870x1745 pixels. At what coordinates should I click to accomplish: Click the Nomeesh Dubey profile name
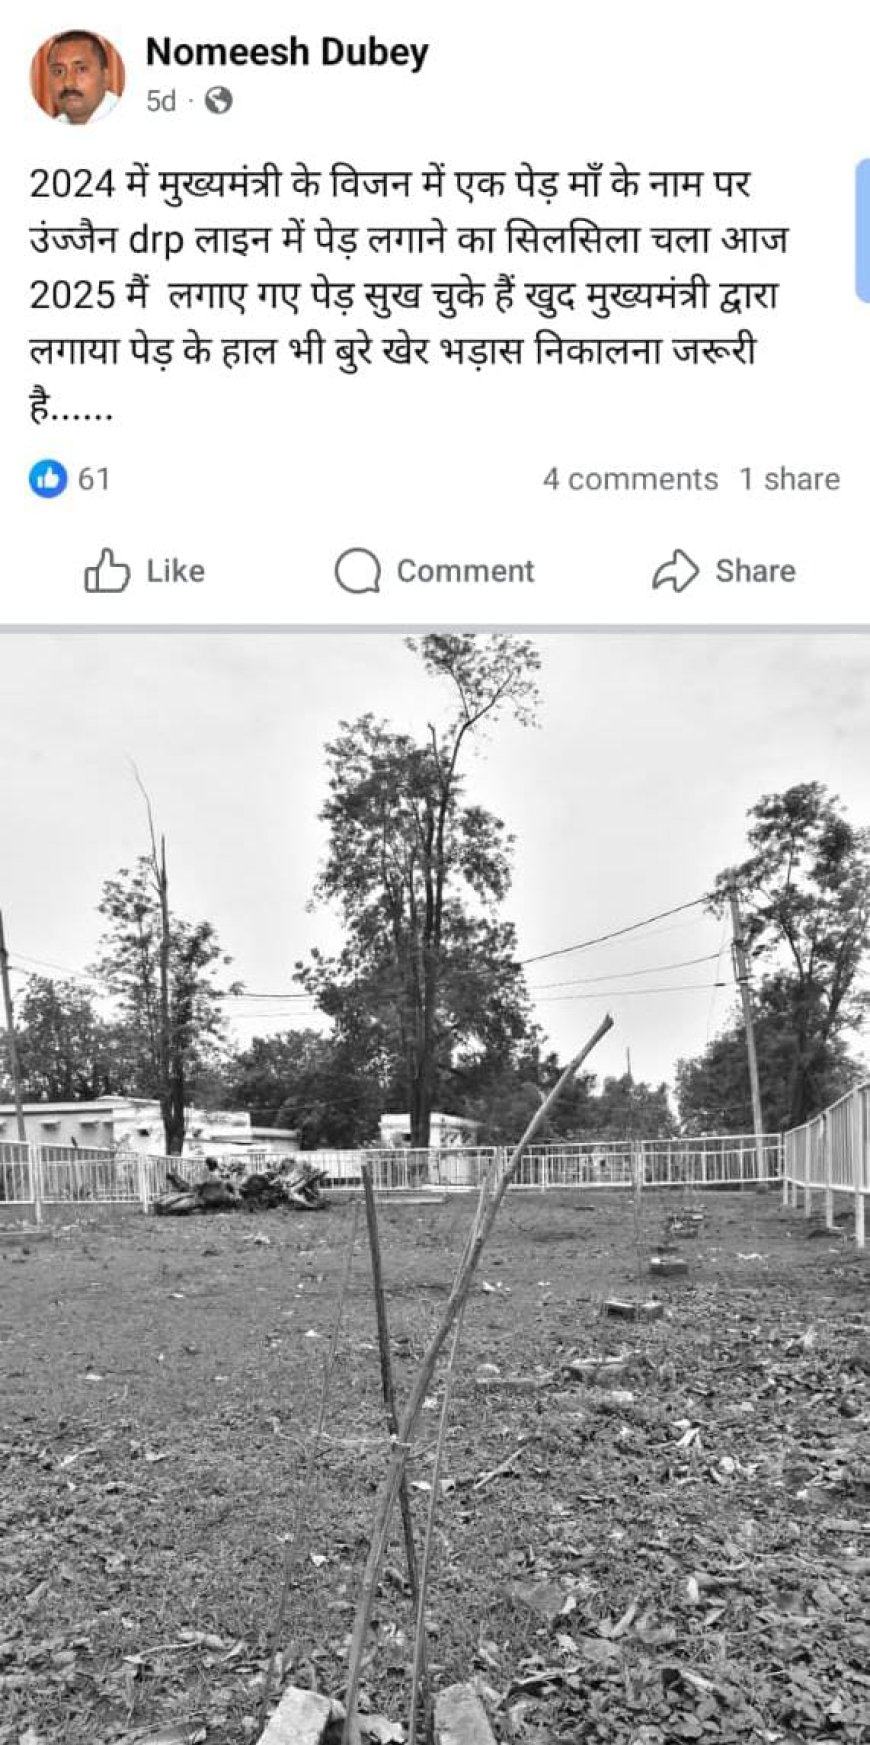click(x=287, y=52)
